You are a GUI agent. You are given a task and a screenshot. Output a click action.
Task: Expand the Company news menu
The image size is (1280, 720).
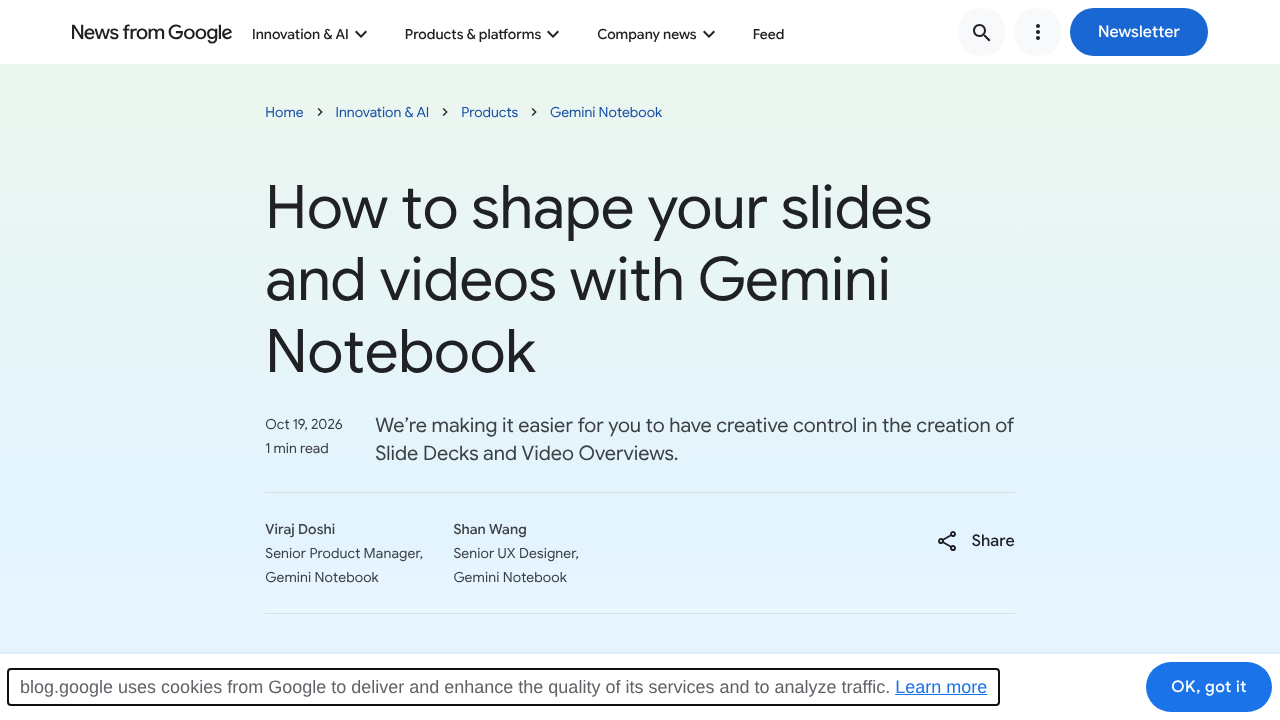[x=656, y=34]
